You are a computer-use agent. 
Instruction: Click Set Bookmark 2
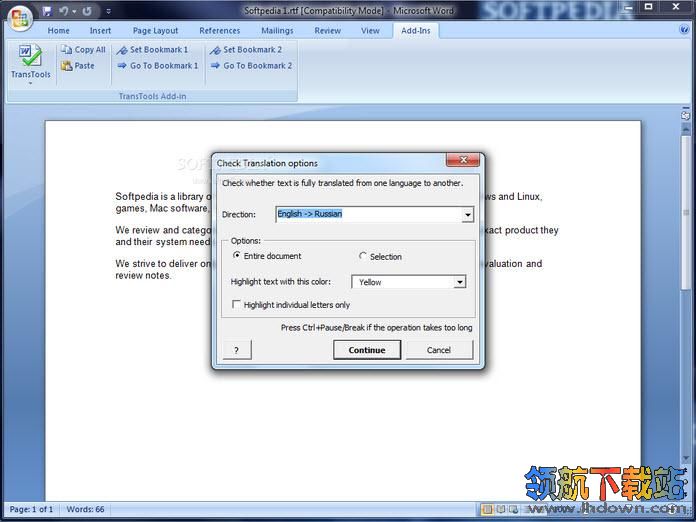pos(246,50)
